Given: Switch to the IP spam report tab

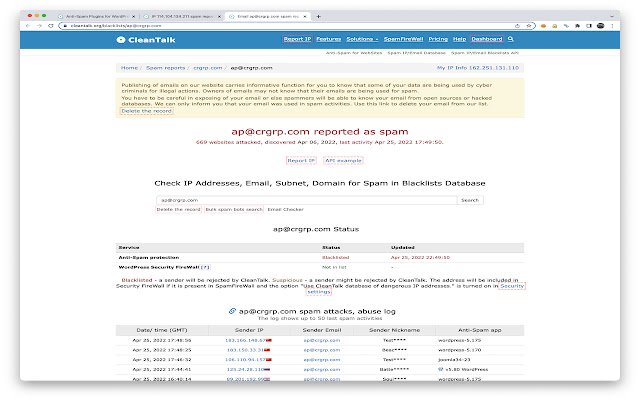Looking at the screenshot, I should coord(182,16).
